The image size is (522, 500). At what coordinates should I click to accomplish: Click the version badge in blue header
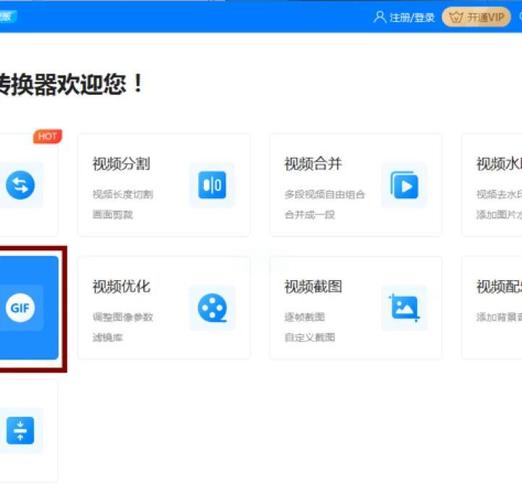click(x=7, y=16)
